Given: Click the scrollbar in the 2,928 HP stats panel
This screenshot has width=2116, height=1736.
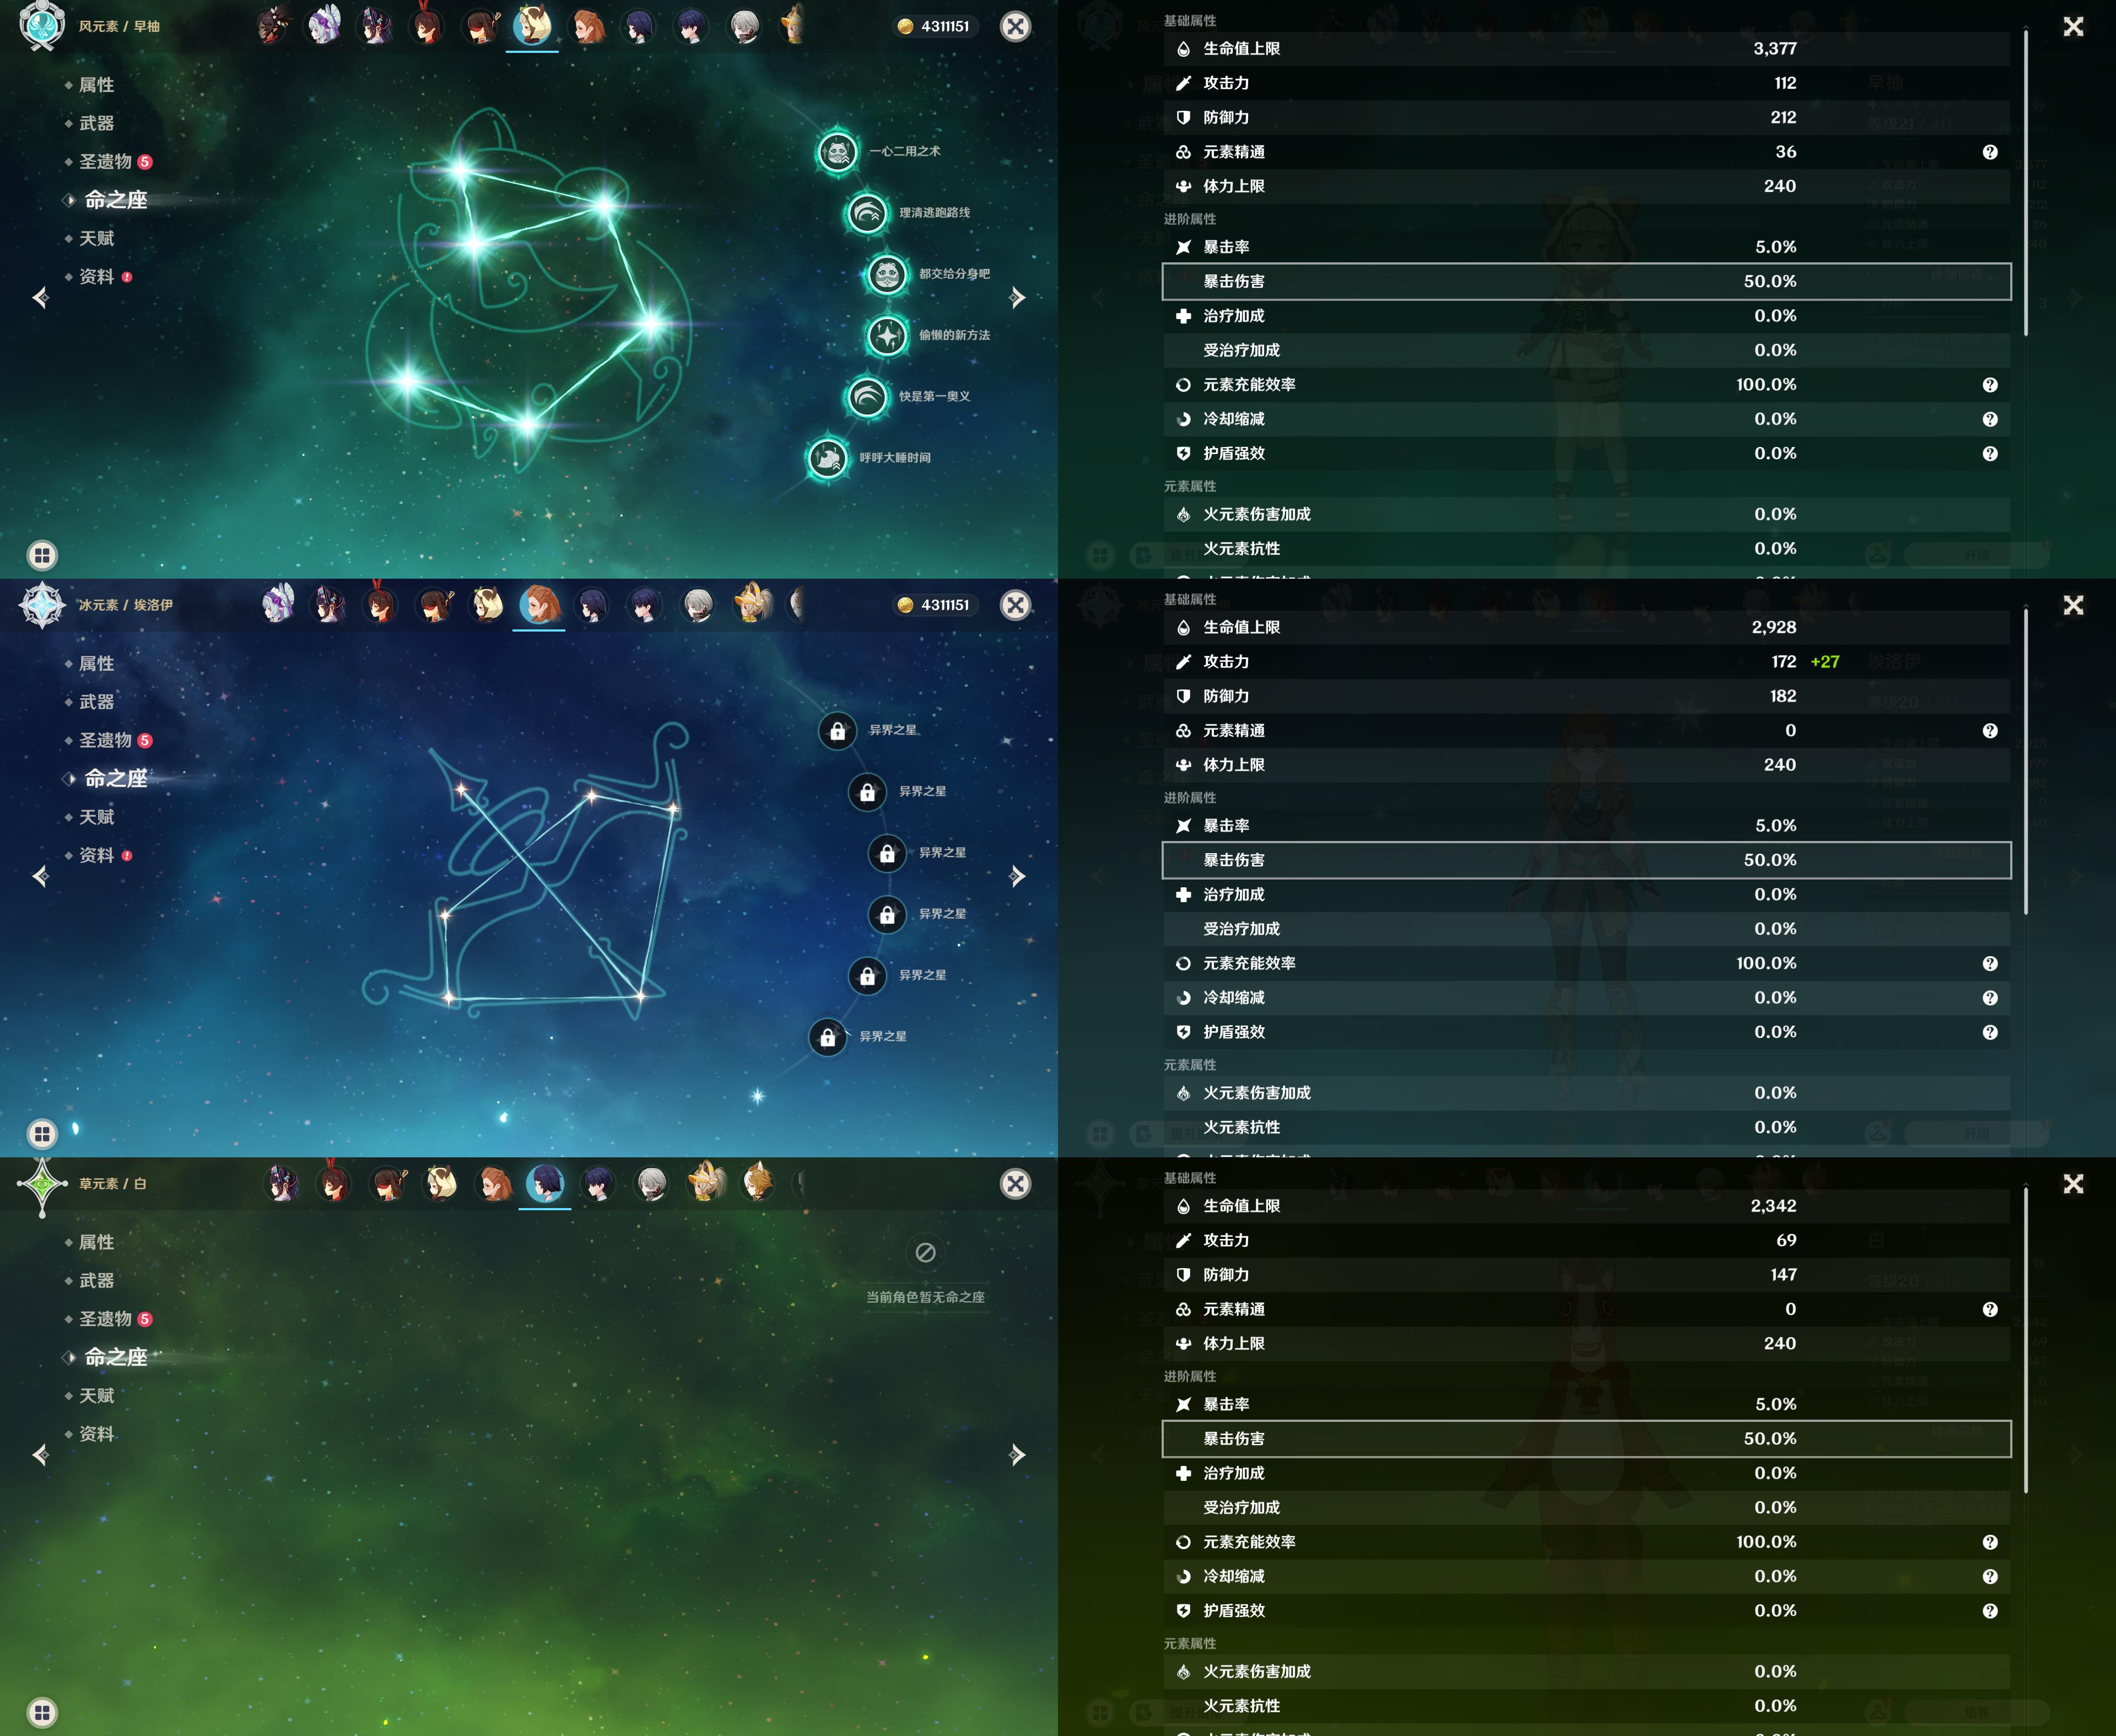Looking at the screenshot, I should click(2026, 762).
